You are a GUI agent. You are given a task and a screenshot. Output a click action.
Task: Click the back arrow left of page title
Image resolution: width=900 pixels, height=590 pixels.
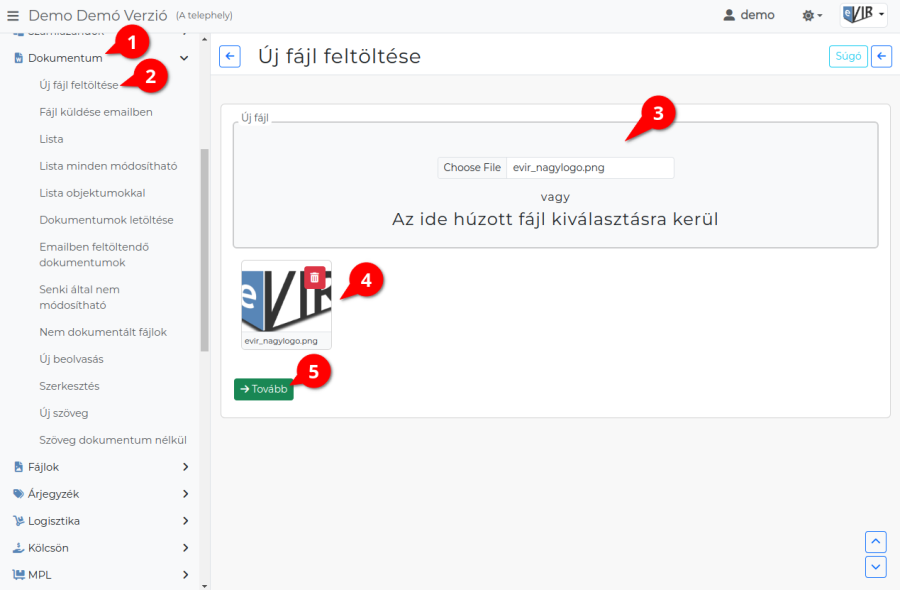230,57
